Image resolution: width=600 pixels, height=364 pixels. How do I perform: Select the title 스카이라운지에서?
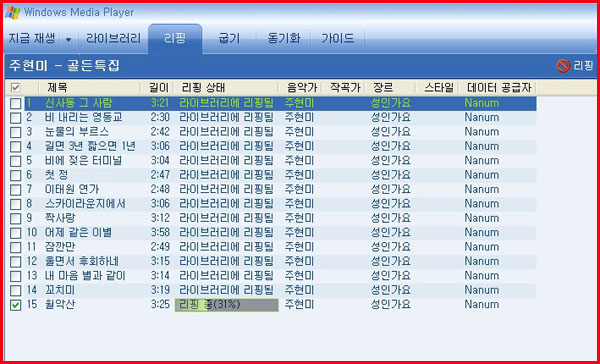(x=85, y=204)
